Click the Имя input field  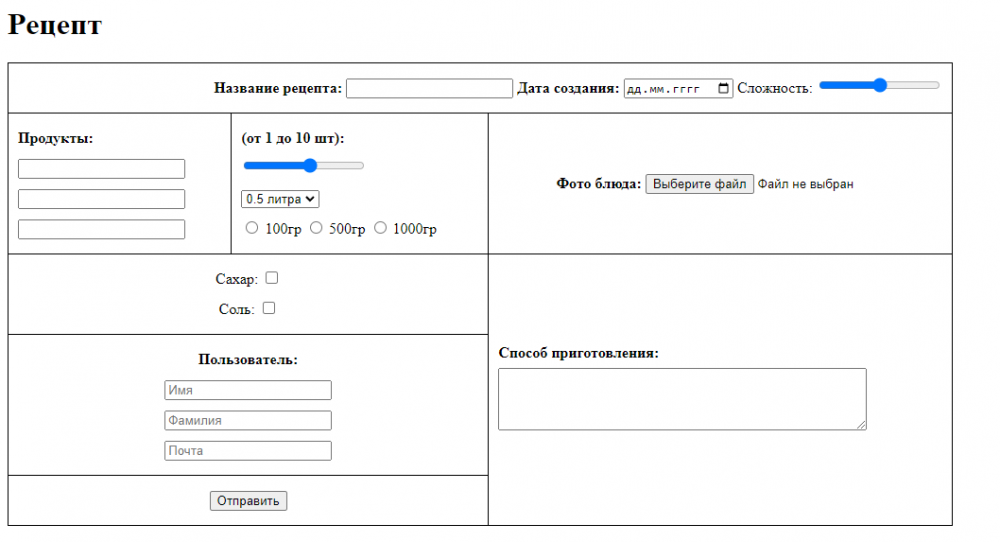247,390
